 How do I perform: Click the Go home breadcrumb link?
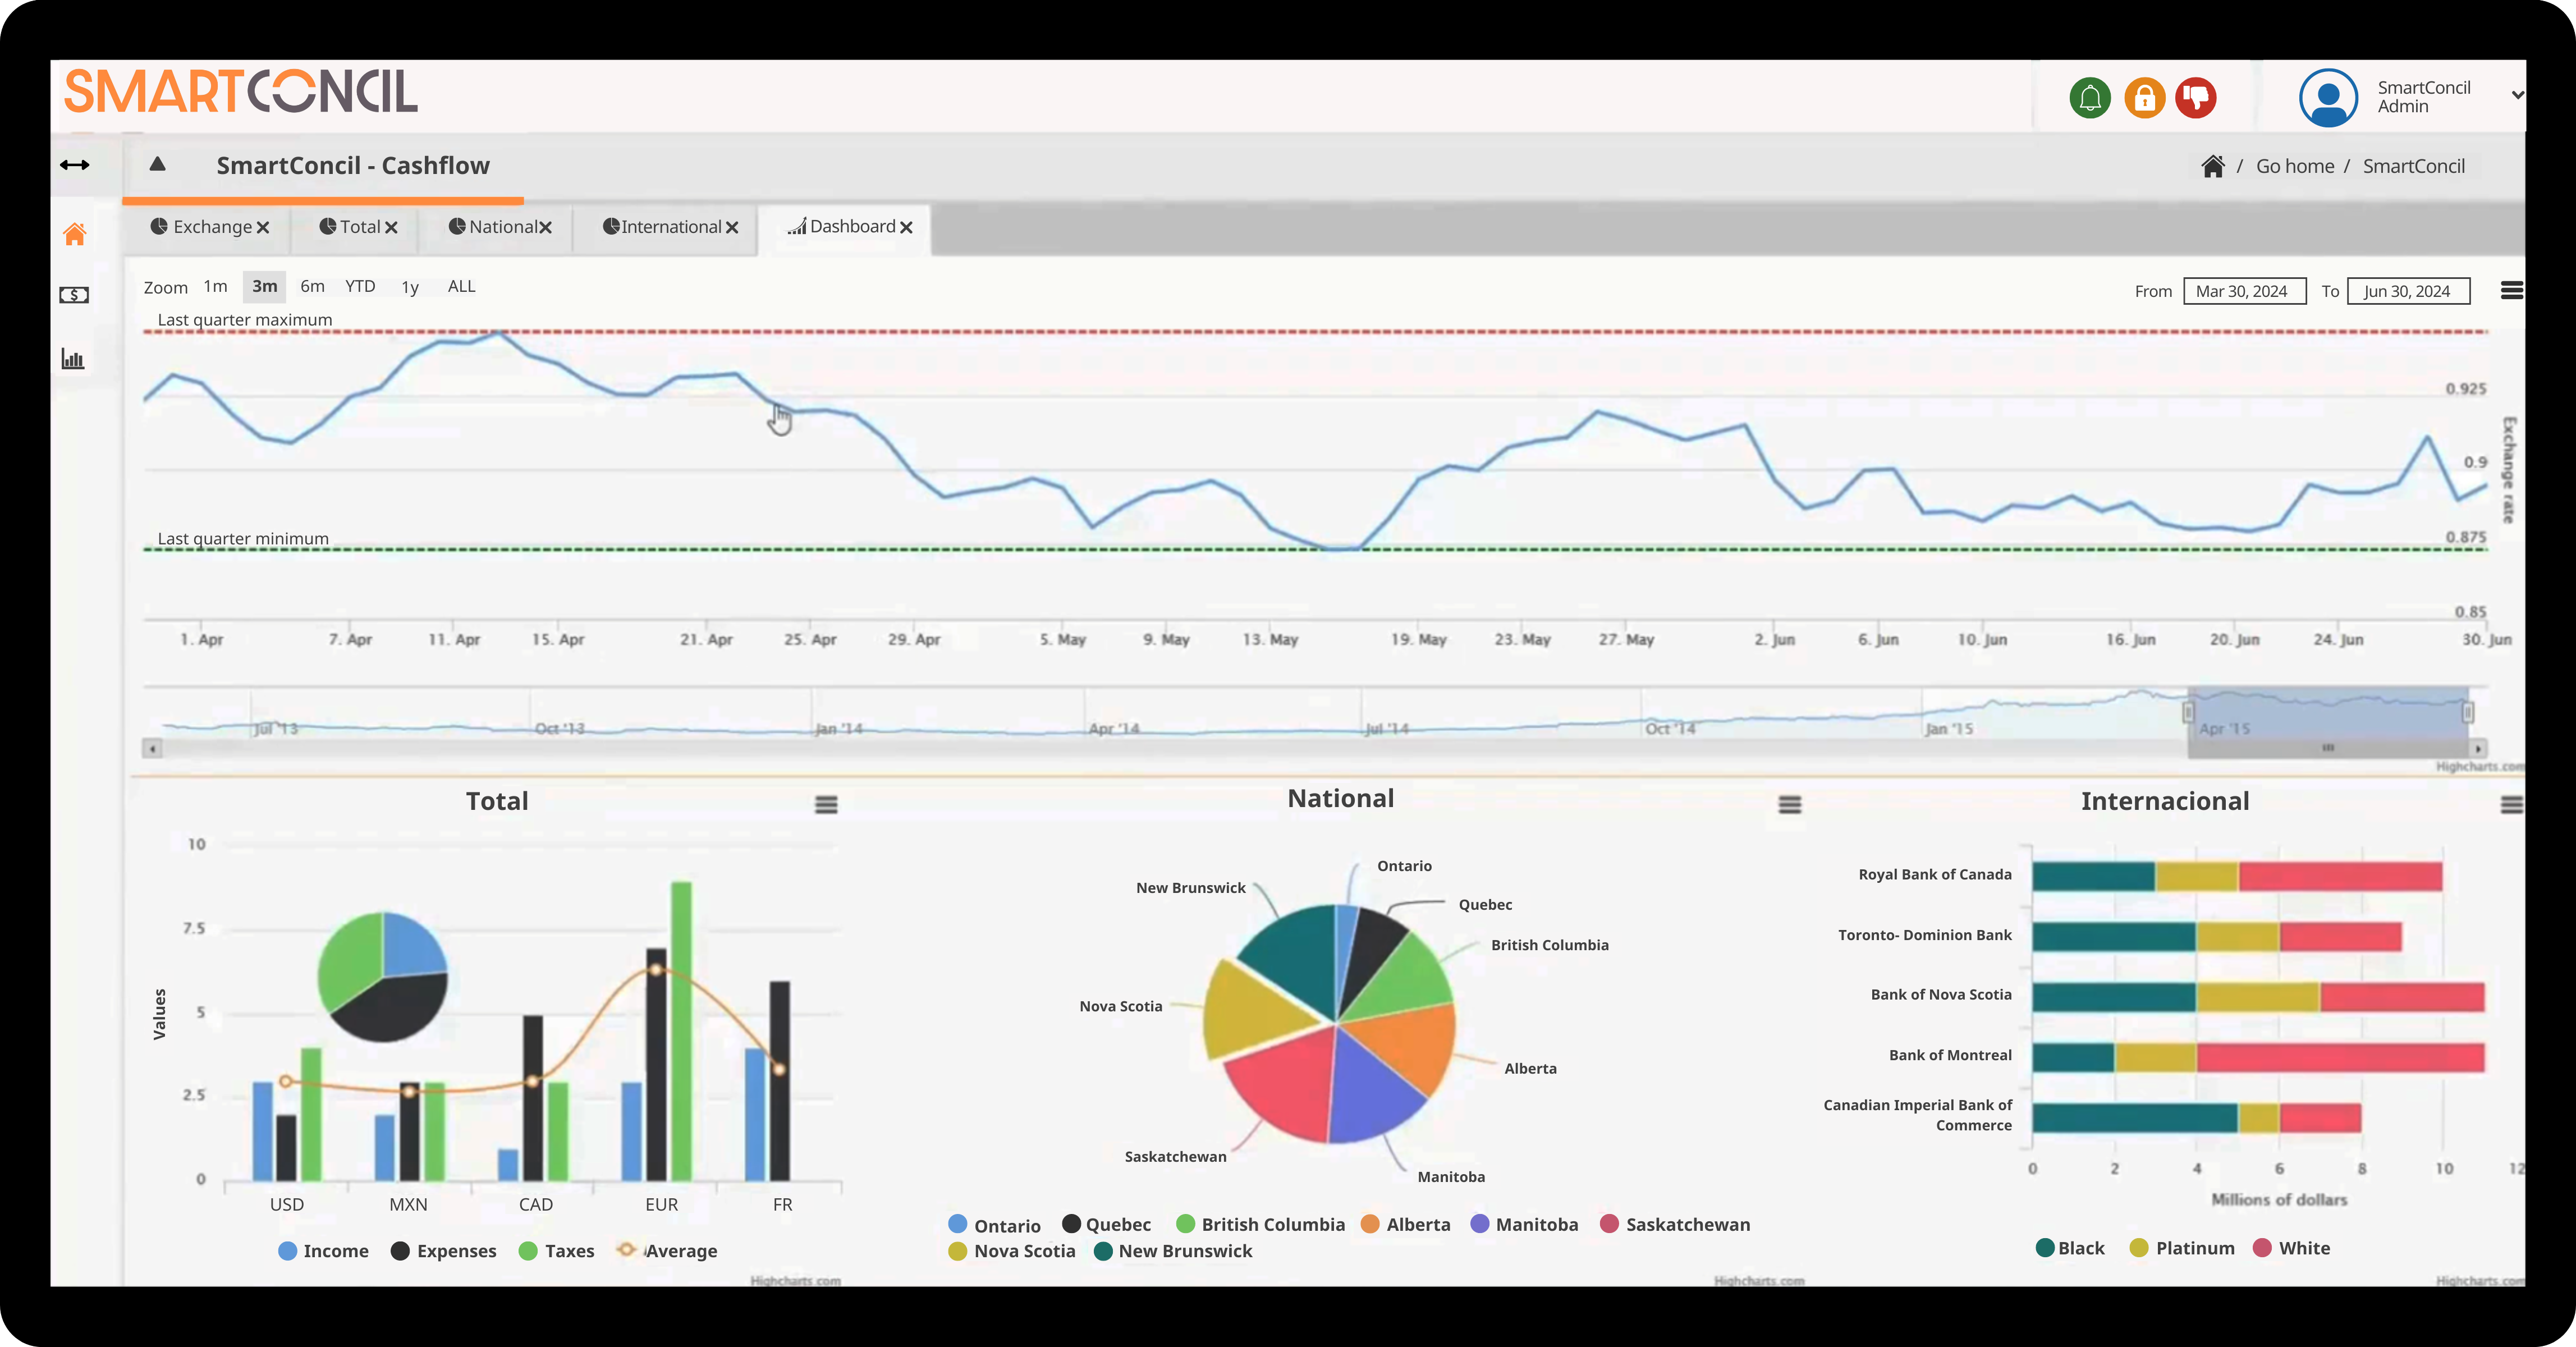tap(2294, 165)
